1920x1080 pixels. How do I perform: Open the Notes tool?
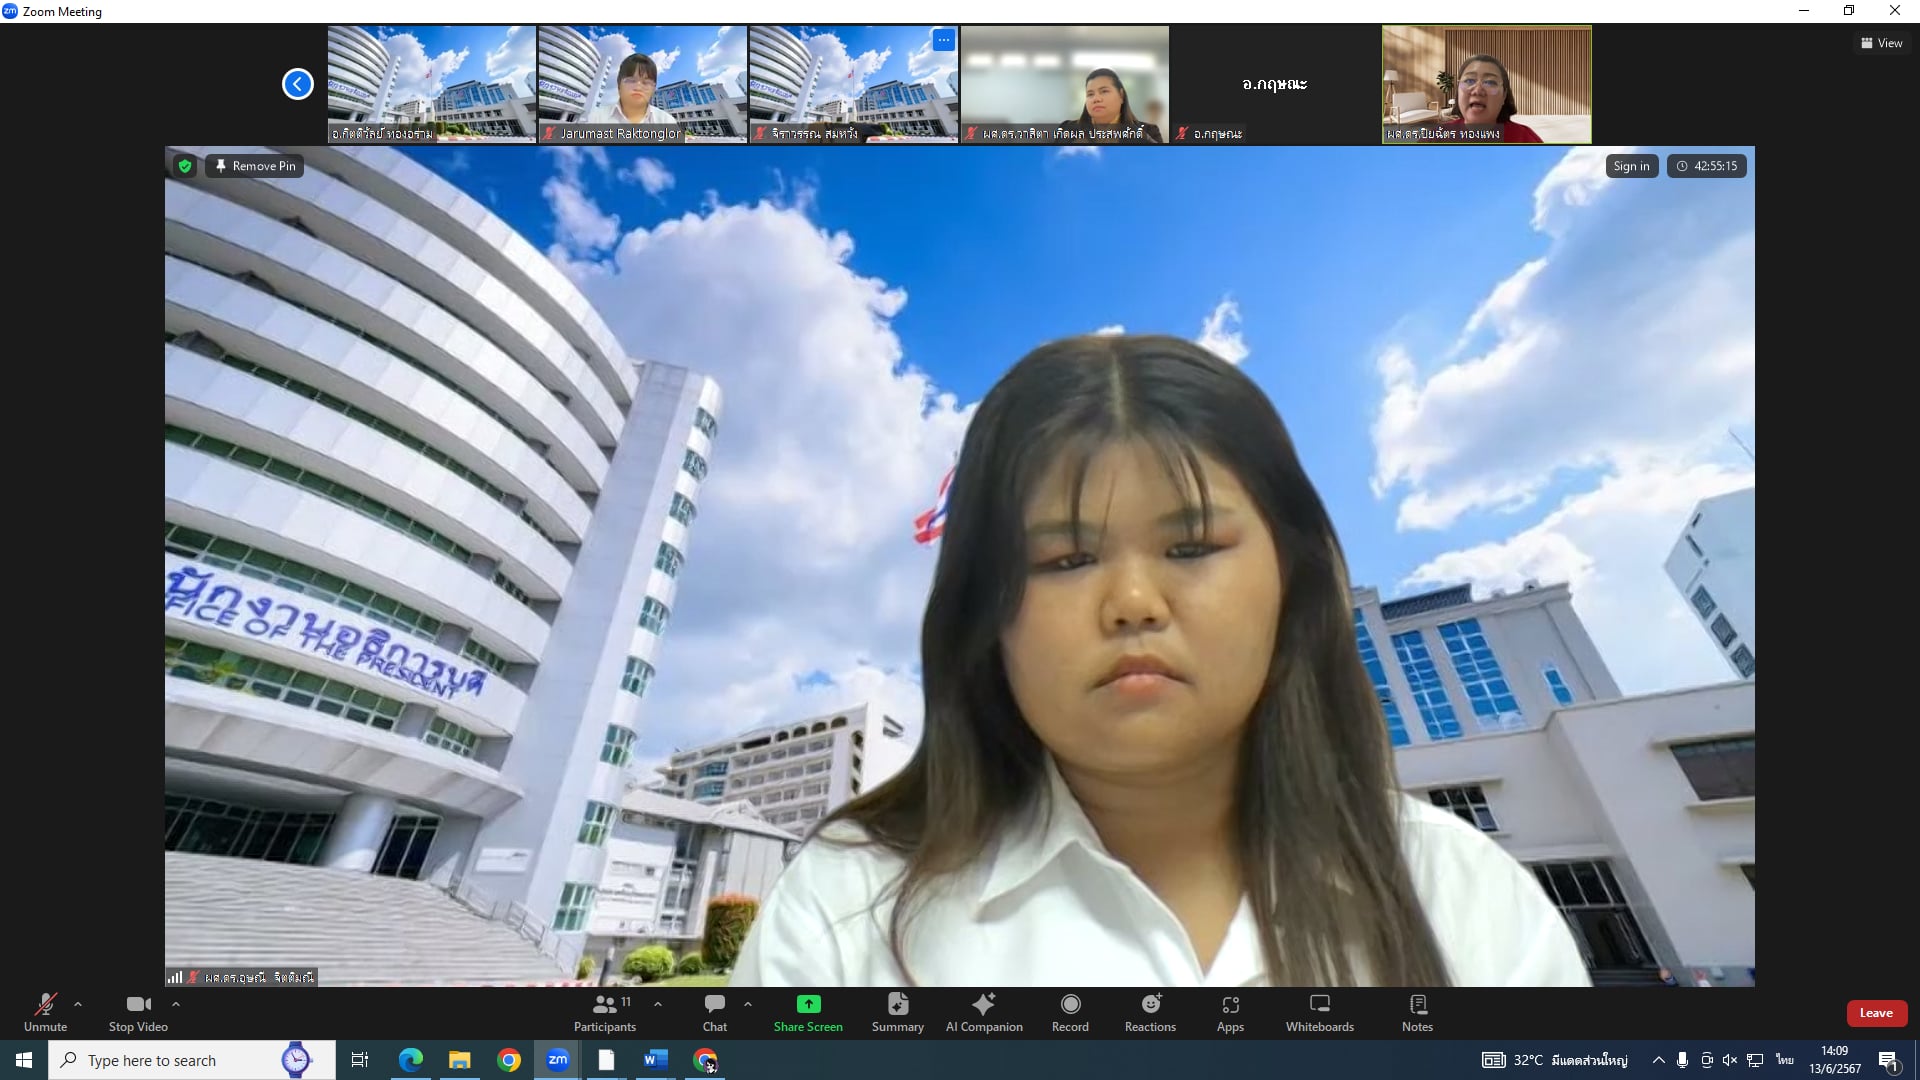point(1417,1012)
